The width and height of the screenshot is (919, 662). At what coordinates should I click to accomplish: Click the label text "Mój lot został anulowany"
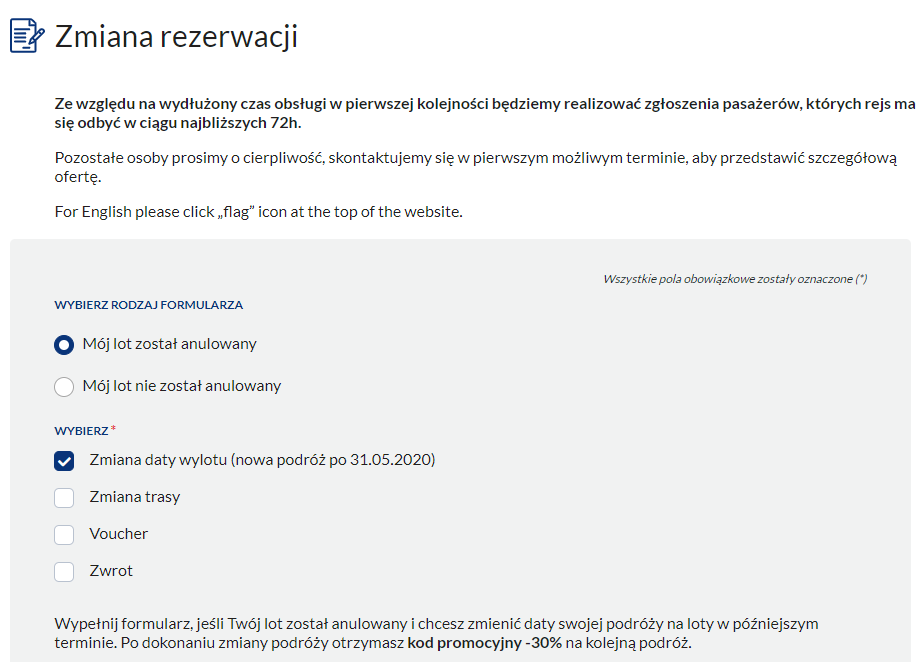(172, 345)
